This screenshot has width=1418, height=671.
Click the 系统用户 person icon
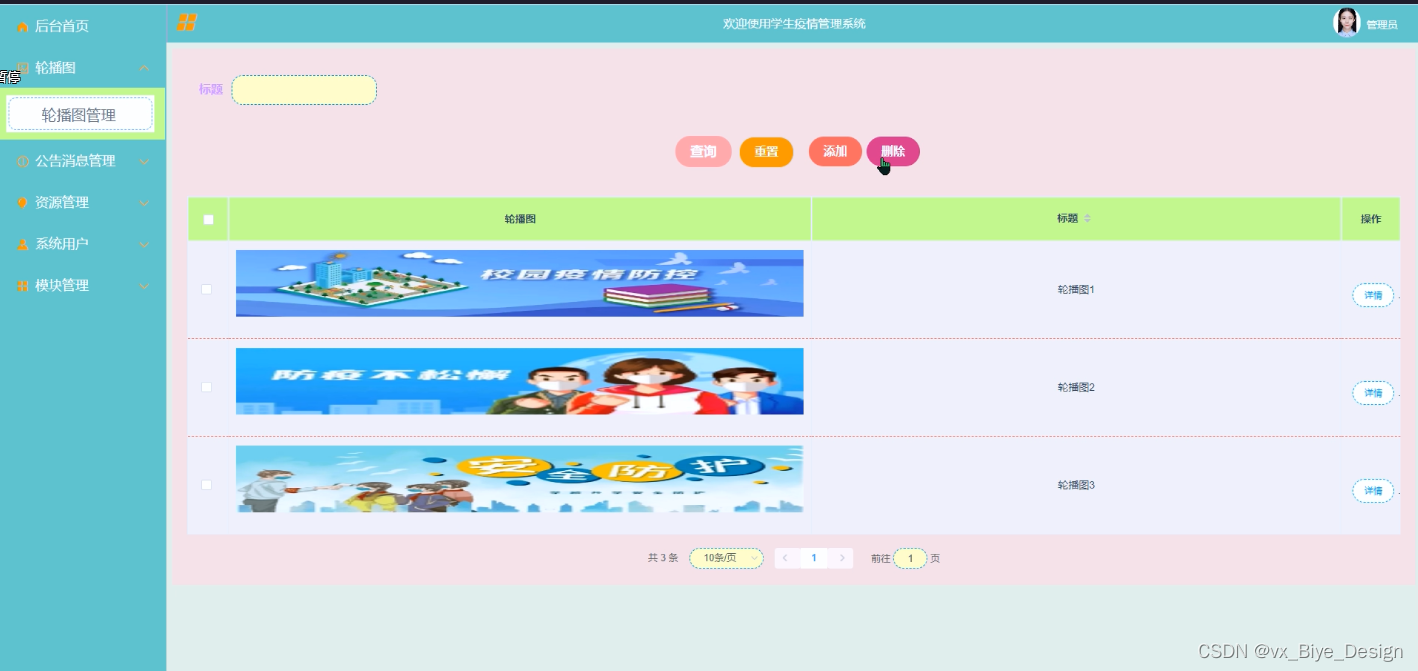click(x=23, y=244)
